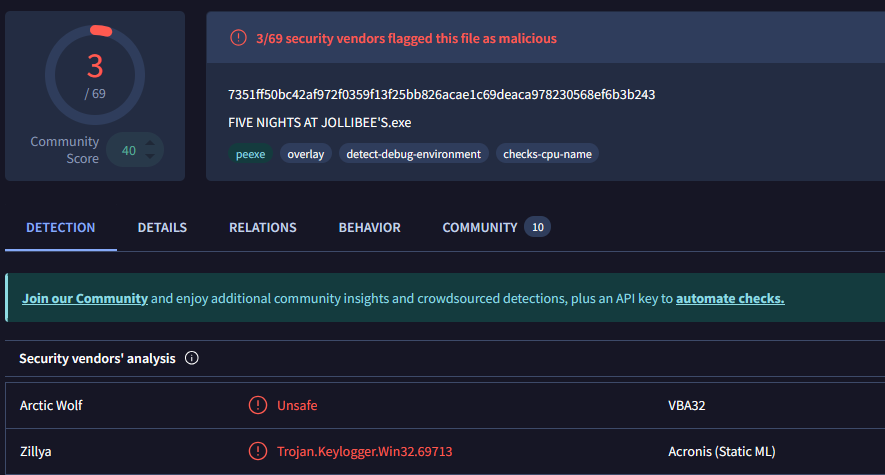
Task: Select the detect-debug-environment tag
Action: [414, 154]
